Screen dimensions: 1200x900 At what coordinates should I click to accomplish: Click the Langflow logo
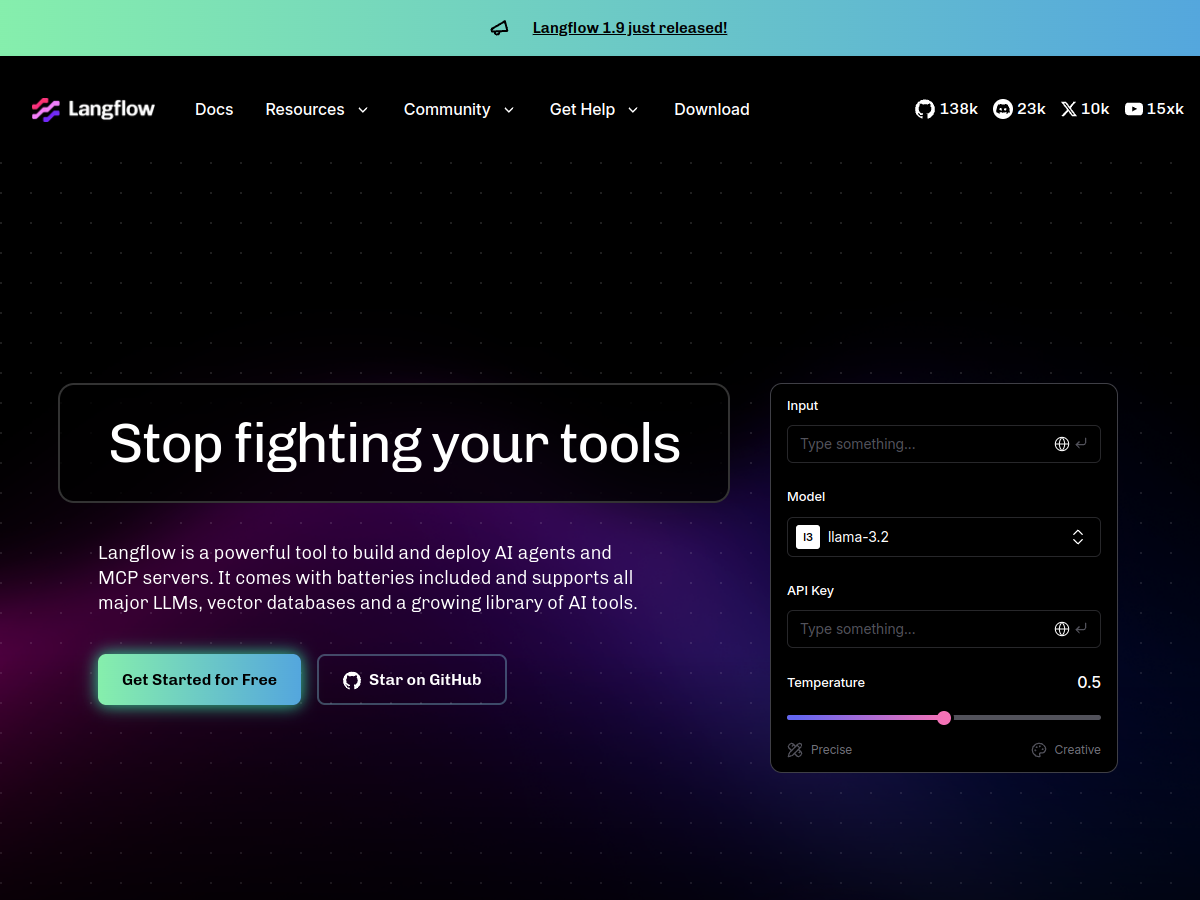point(93,109)
